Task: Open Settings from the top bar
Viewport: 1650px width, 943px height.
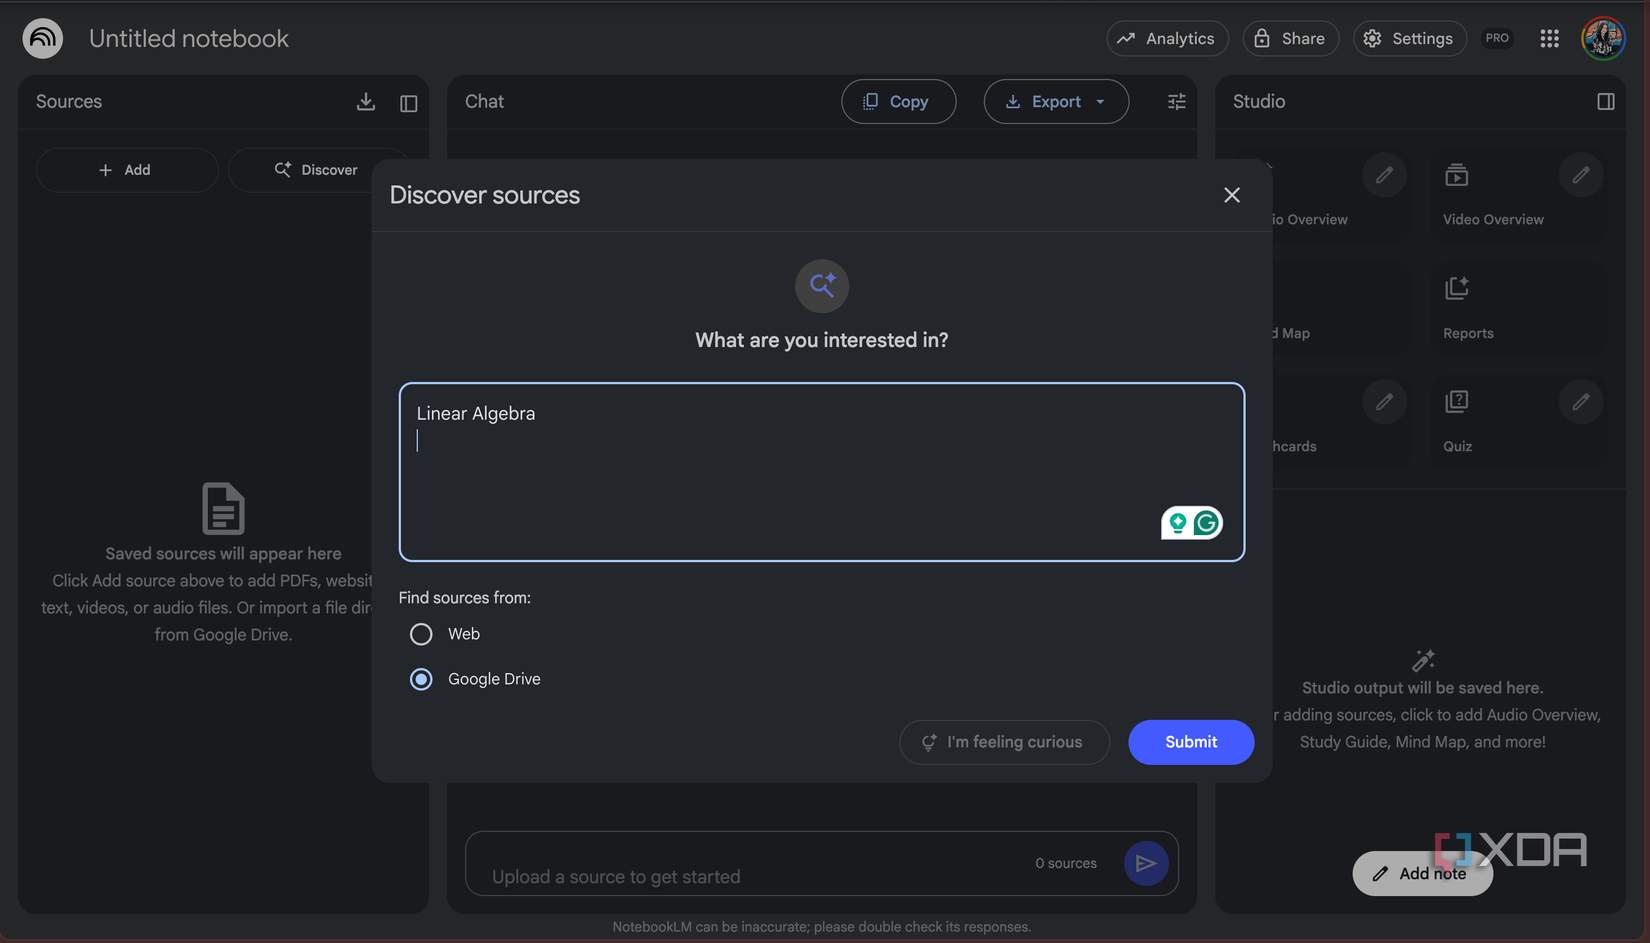Action: tap(1409, 38)
